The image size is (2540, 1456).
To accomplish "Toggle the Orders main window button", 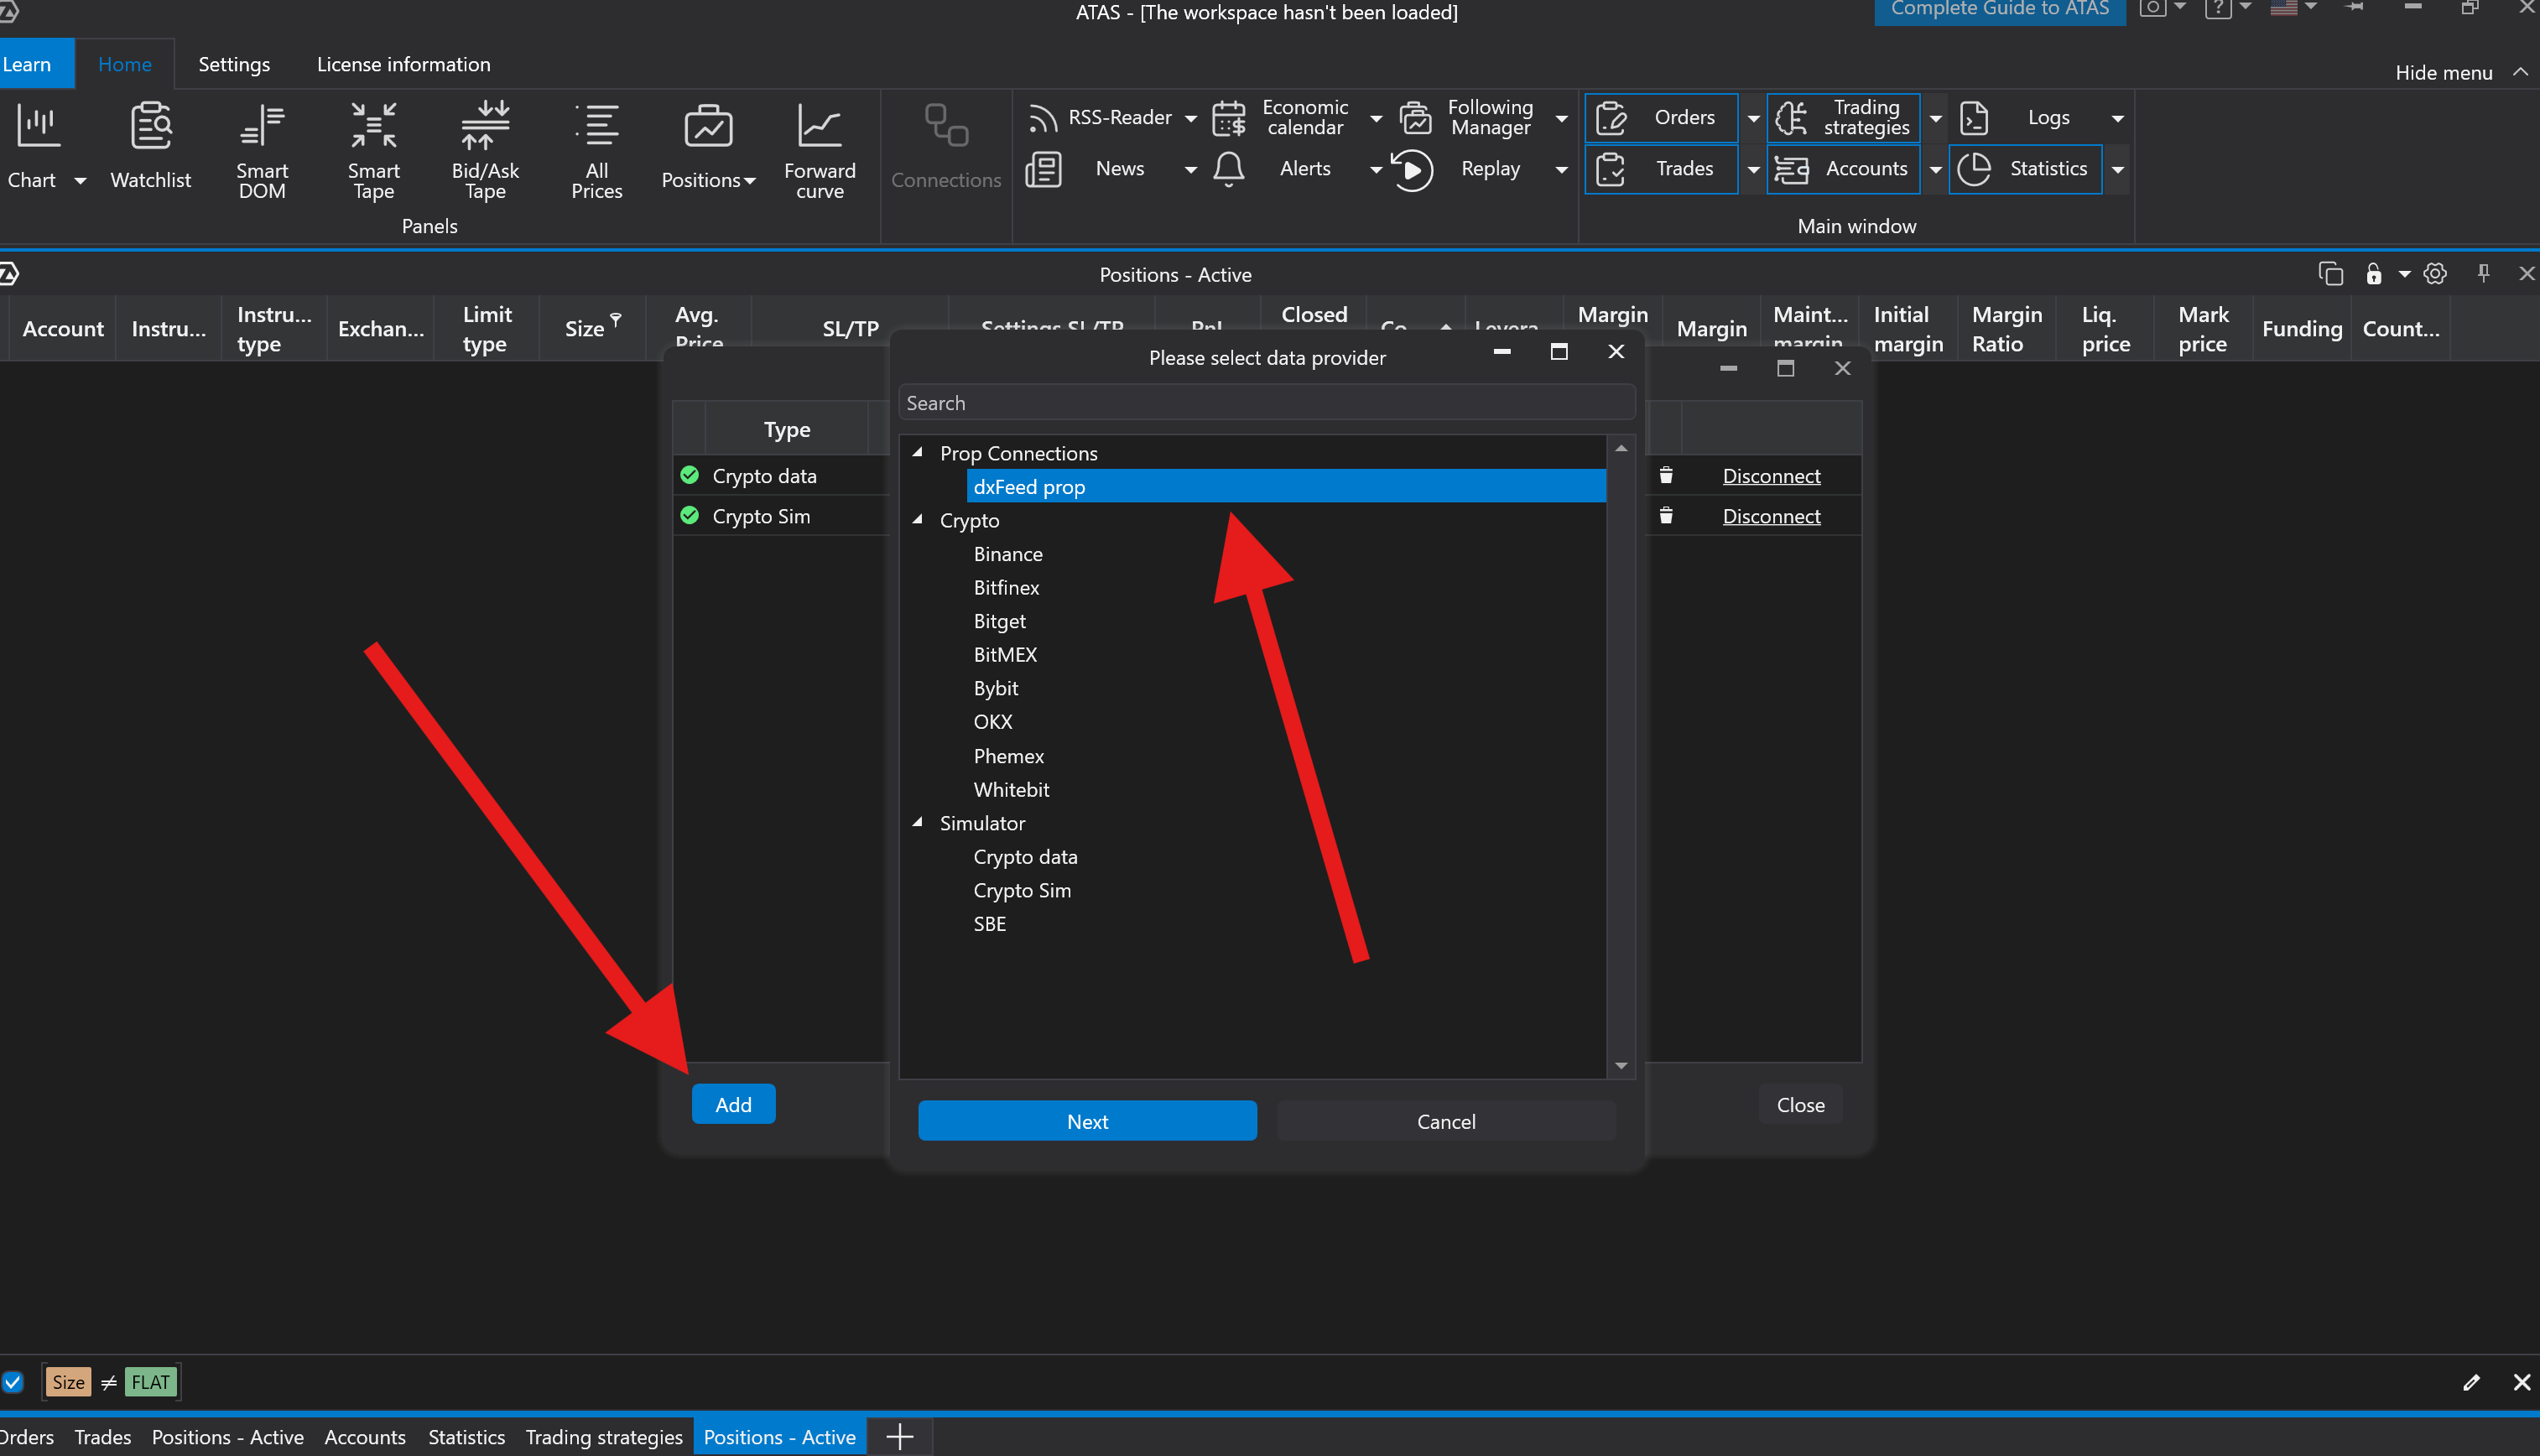I will click(1661, 117).
